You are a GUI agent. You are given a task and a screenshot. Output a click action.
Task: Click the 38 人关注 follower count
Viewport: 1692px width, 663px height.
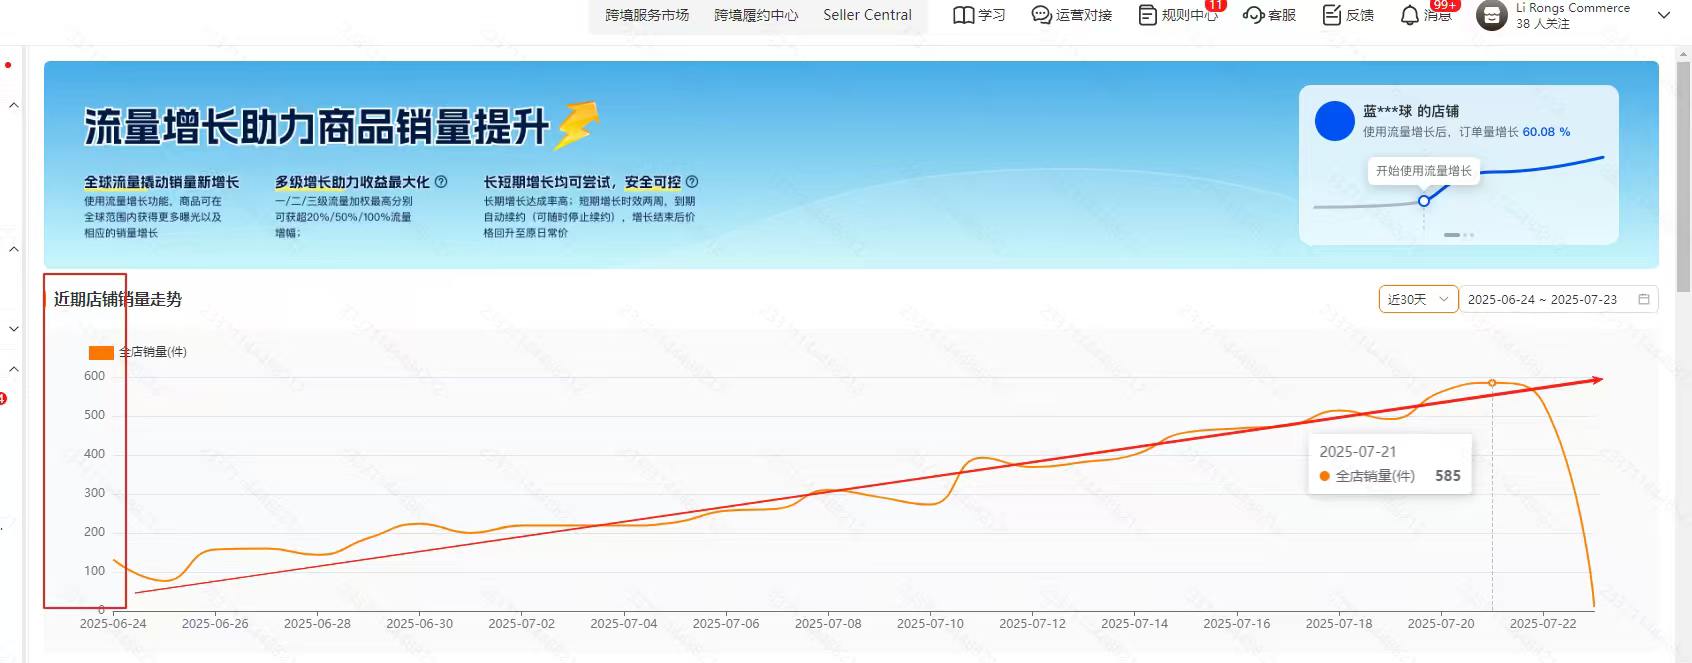coord(1543,23)
